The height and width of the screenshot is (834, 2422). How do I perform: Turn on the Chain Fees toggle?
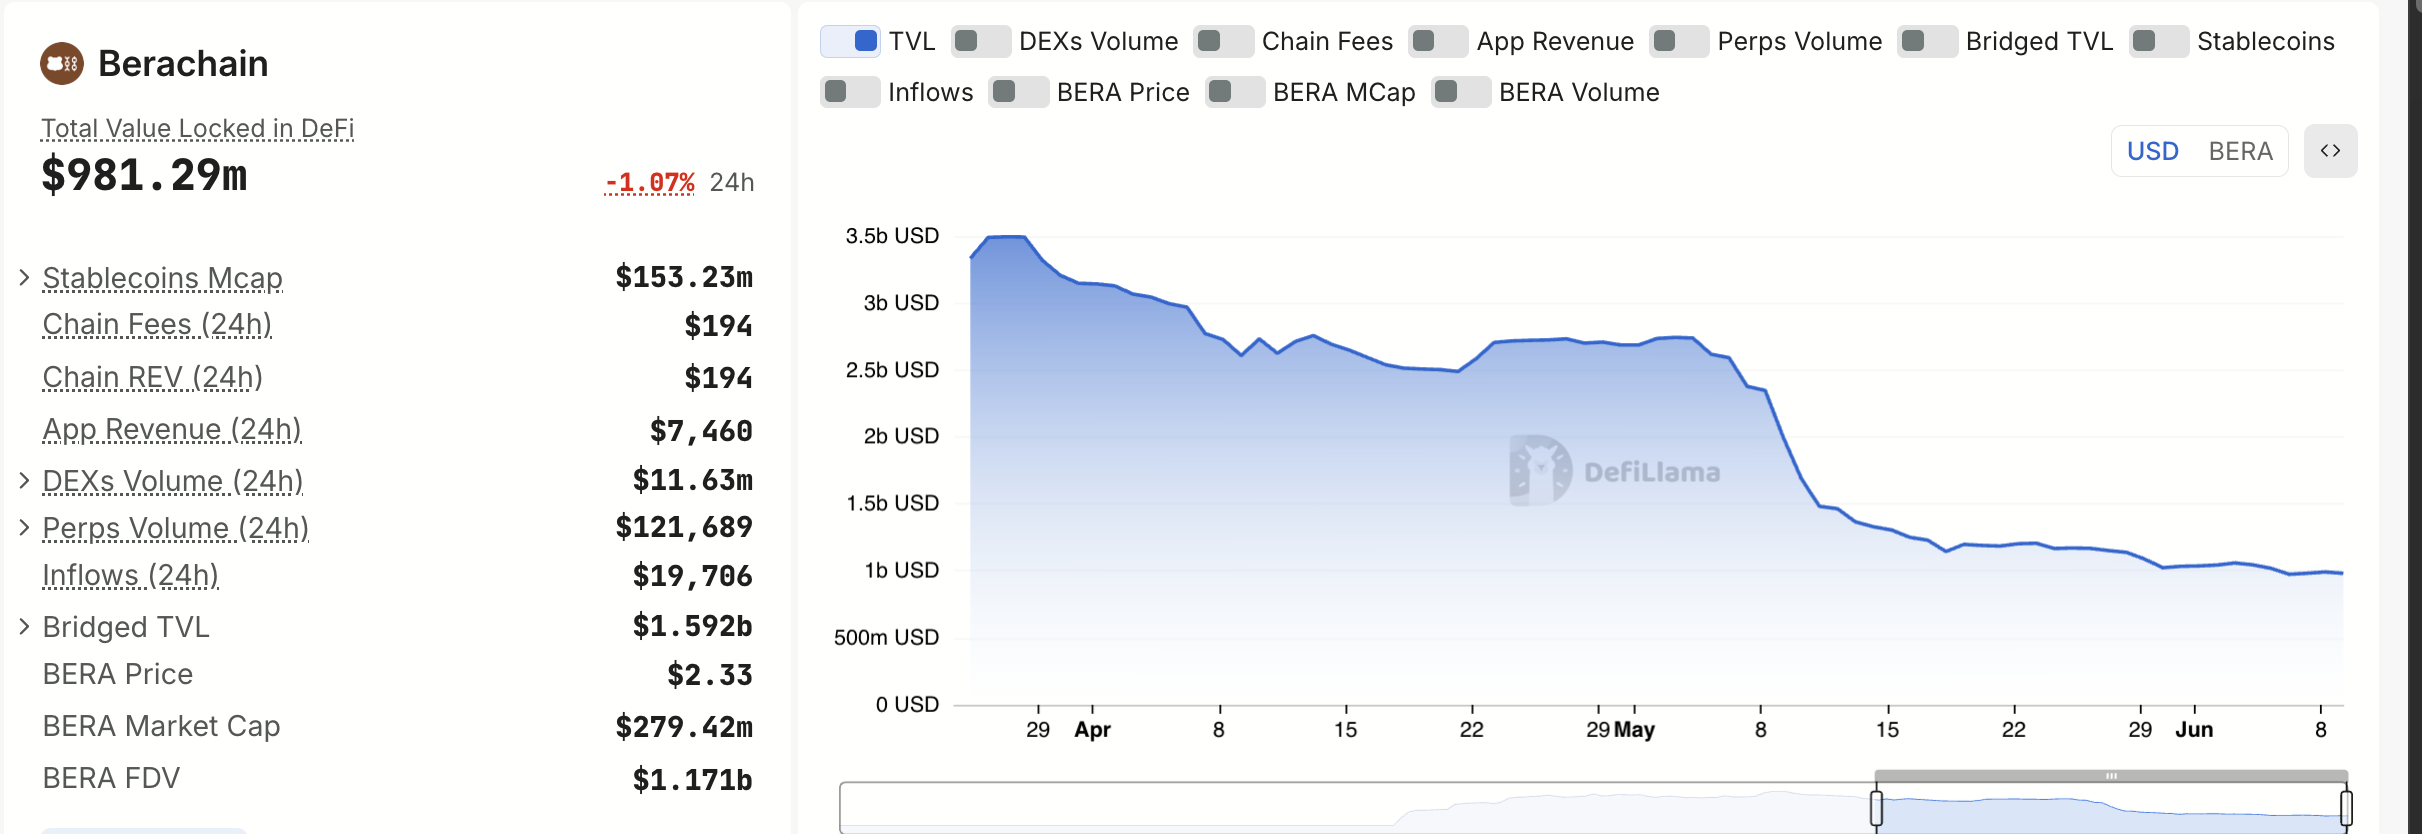pyautogui.click(x=1223, y=41)
